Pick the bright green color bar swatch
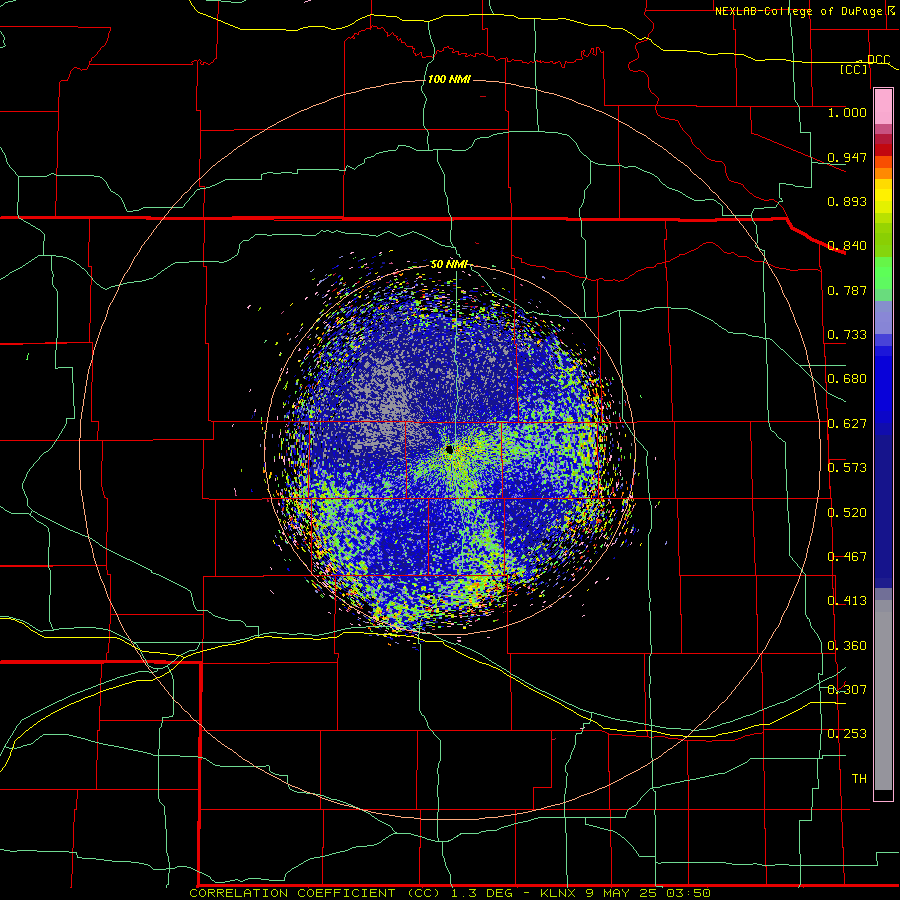 click(883, 273)
